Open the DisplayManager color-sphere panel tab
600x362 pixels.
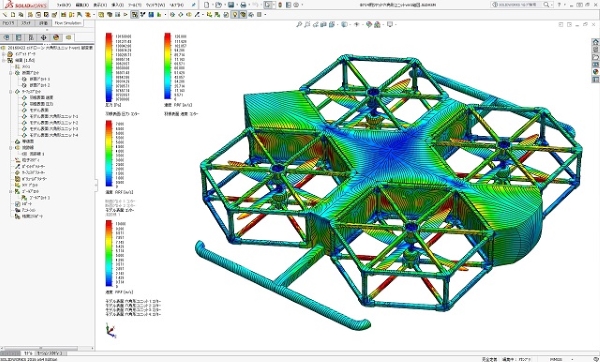point(56,37)
